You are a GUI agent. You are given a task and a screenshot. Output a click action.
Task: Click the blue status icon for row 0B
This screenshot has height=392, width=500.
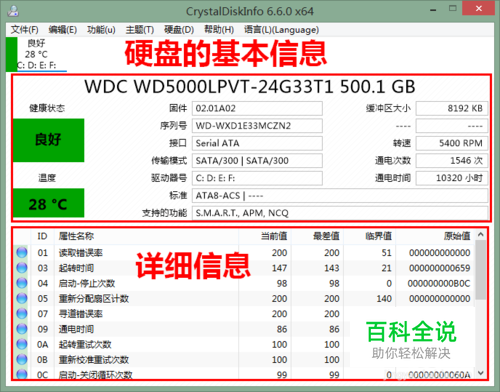pos(22,360)
